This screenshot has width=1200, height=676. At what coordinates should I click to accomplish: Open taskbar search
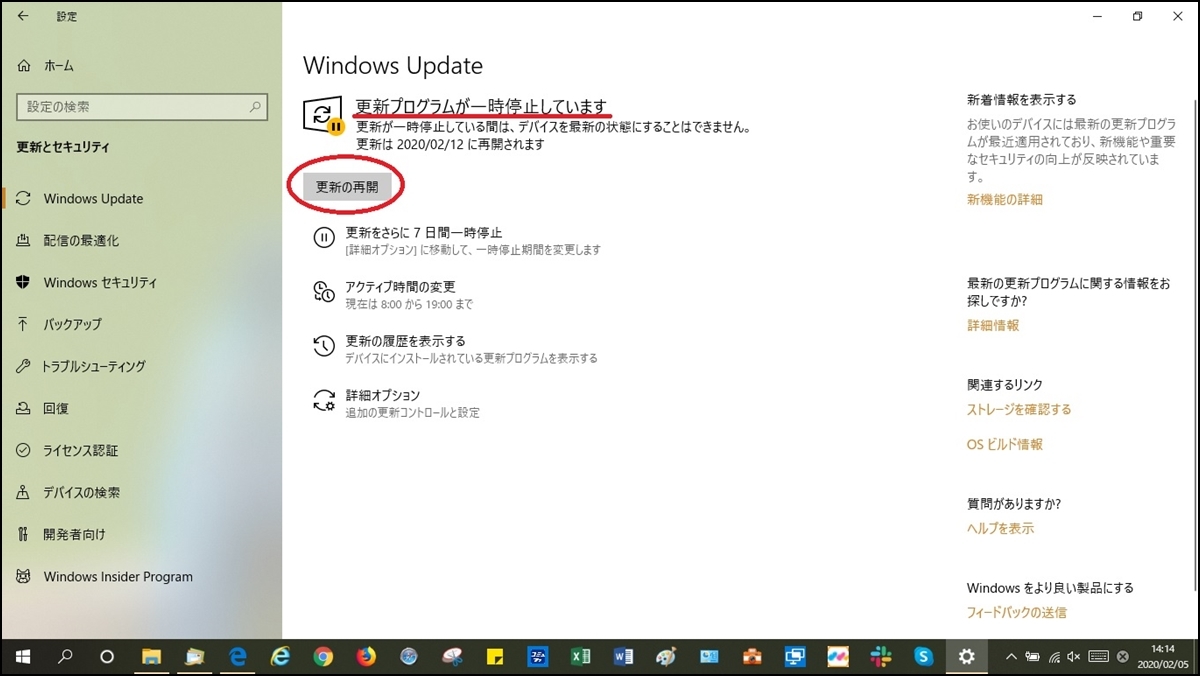pos(66,657)
